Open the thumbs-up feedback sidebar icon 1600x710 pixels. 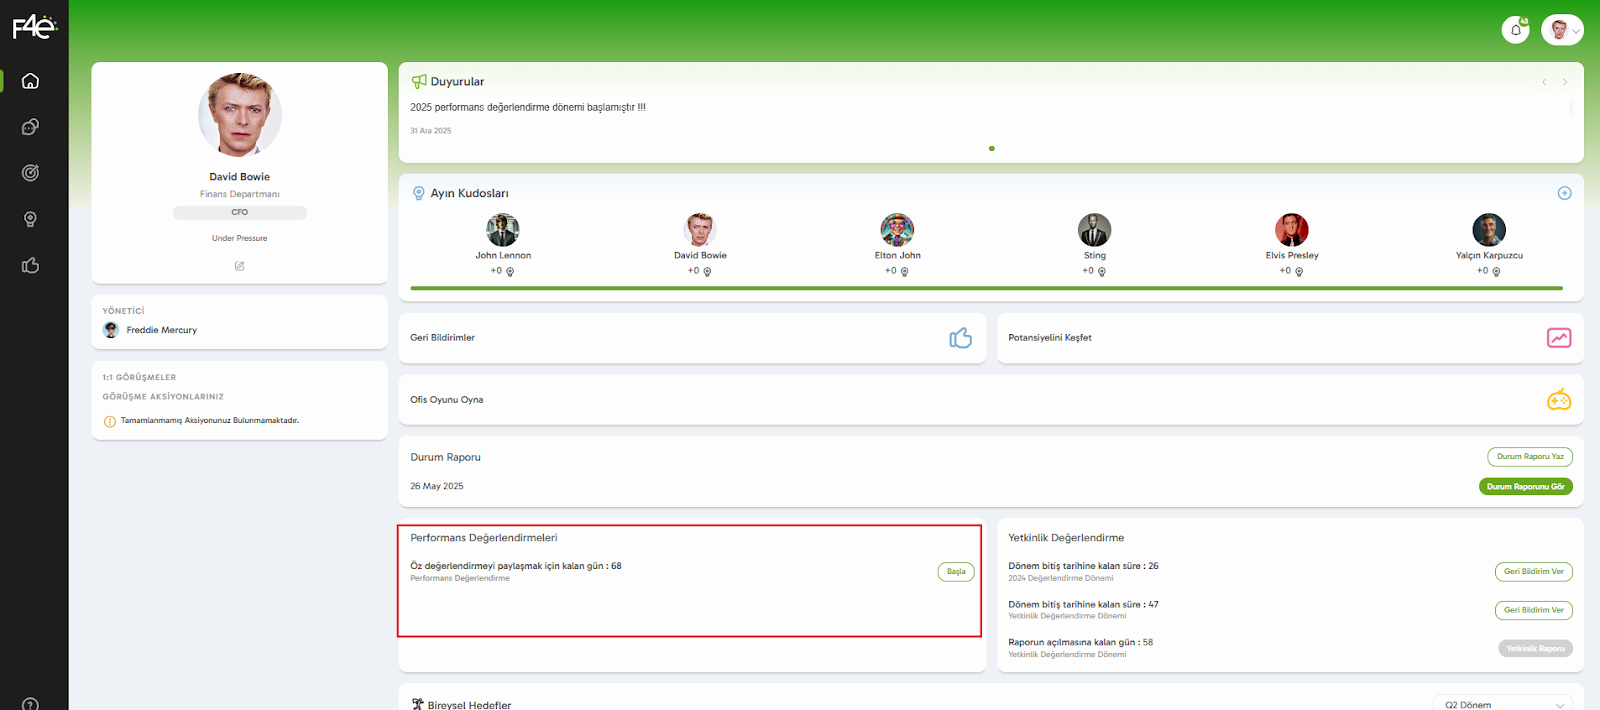click(x=30, y=265)
